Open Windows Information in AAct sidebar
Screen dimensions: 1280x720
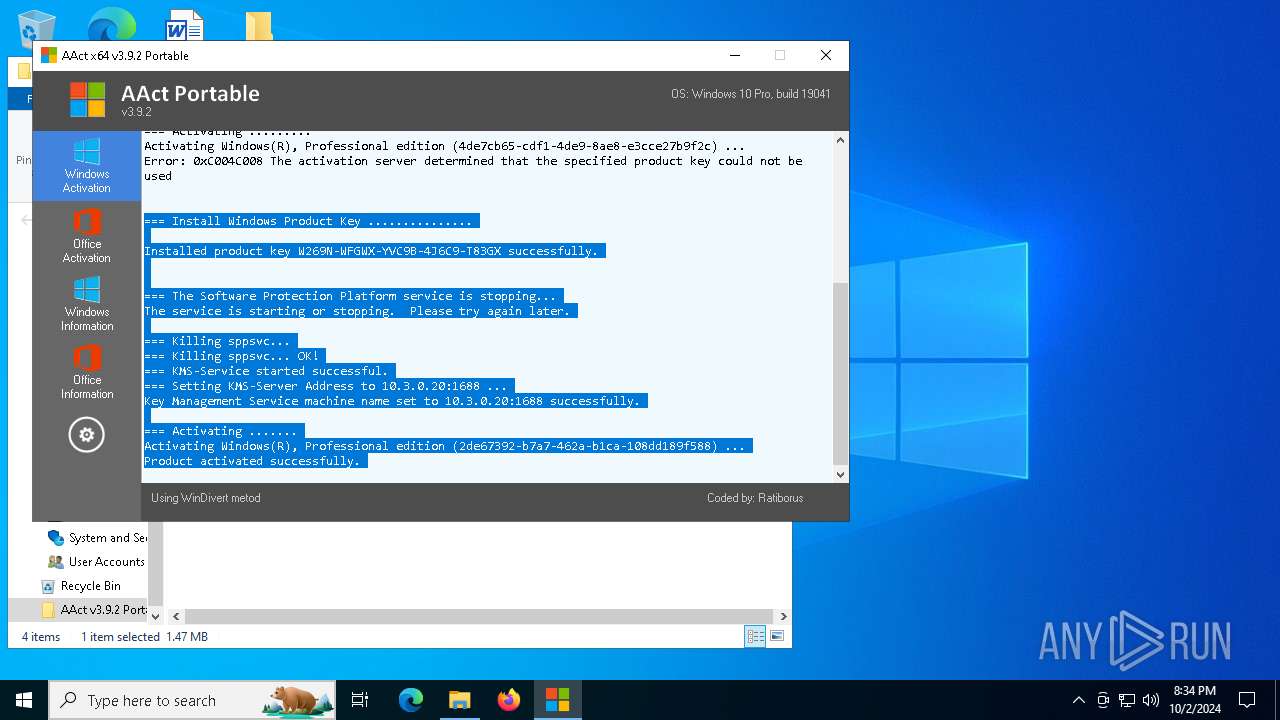pyautogui.click(x=87, y=304)
